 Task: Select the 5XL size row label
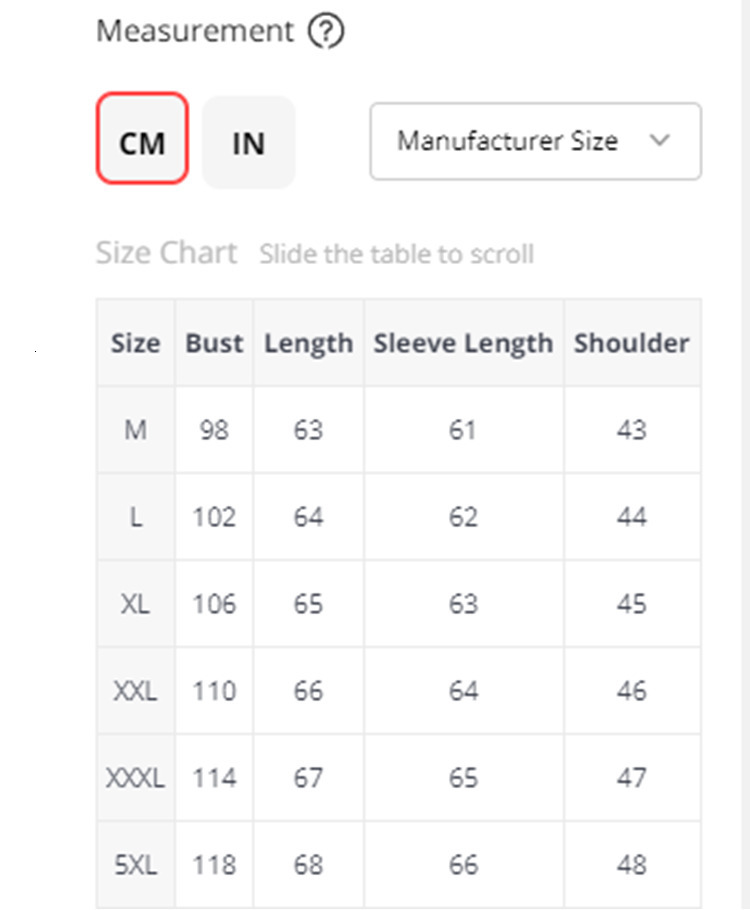[136, 865]
